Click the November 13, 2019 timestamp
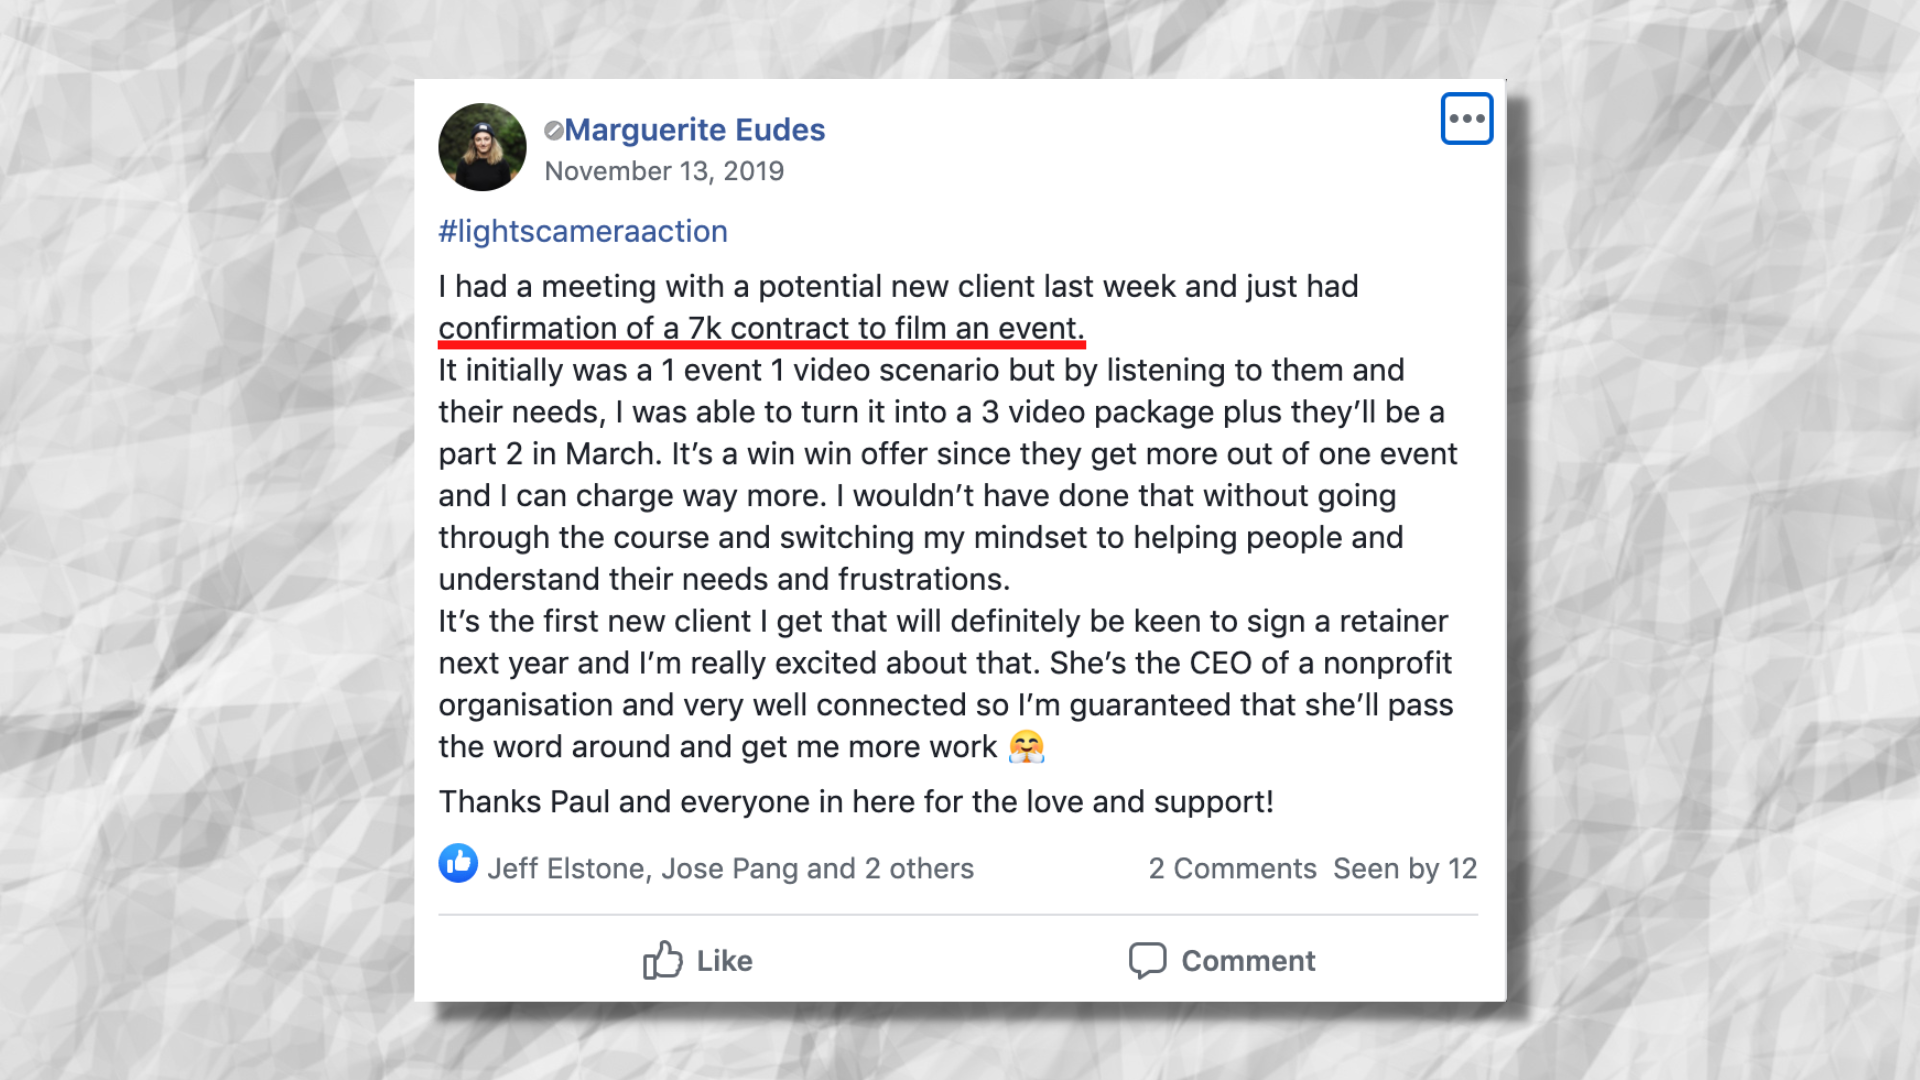 [664, 171]
